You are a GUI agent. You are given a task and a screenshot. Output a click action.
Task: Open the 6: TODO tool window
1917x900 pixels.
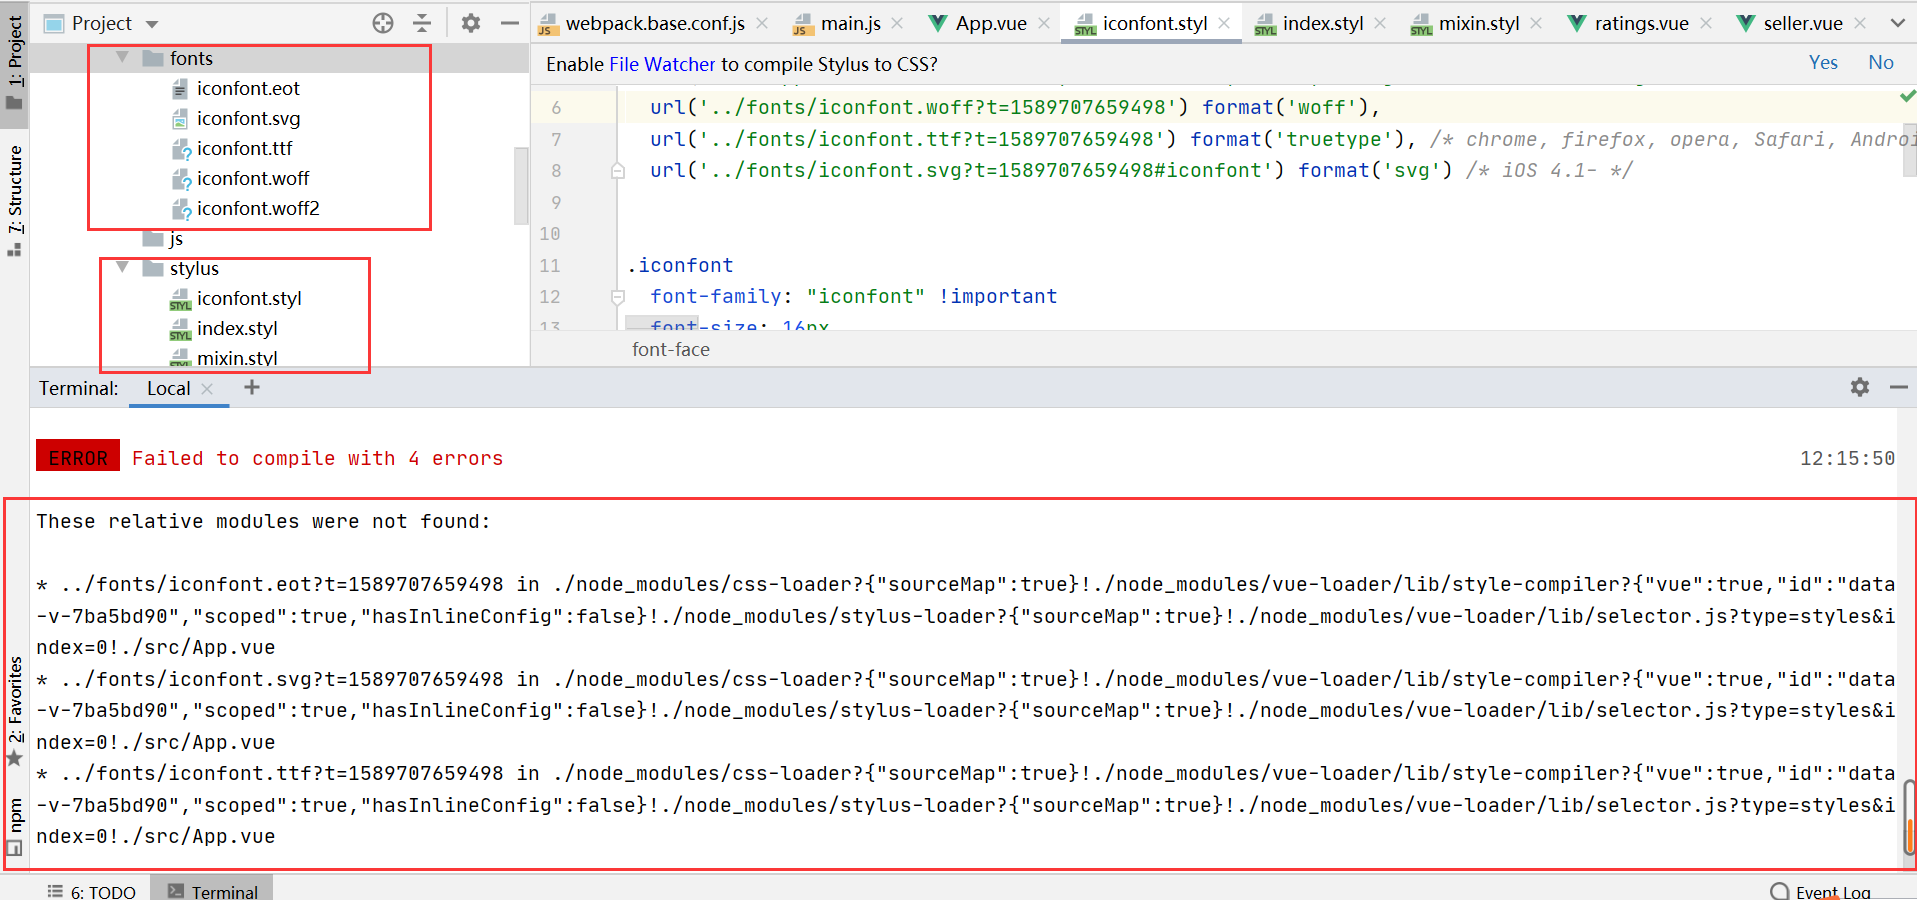92,891
